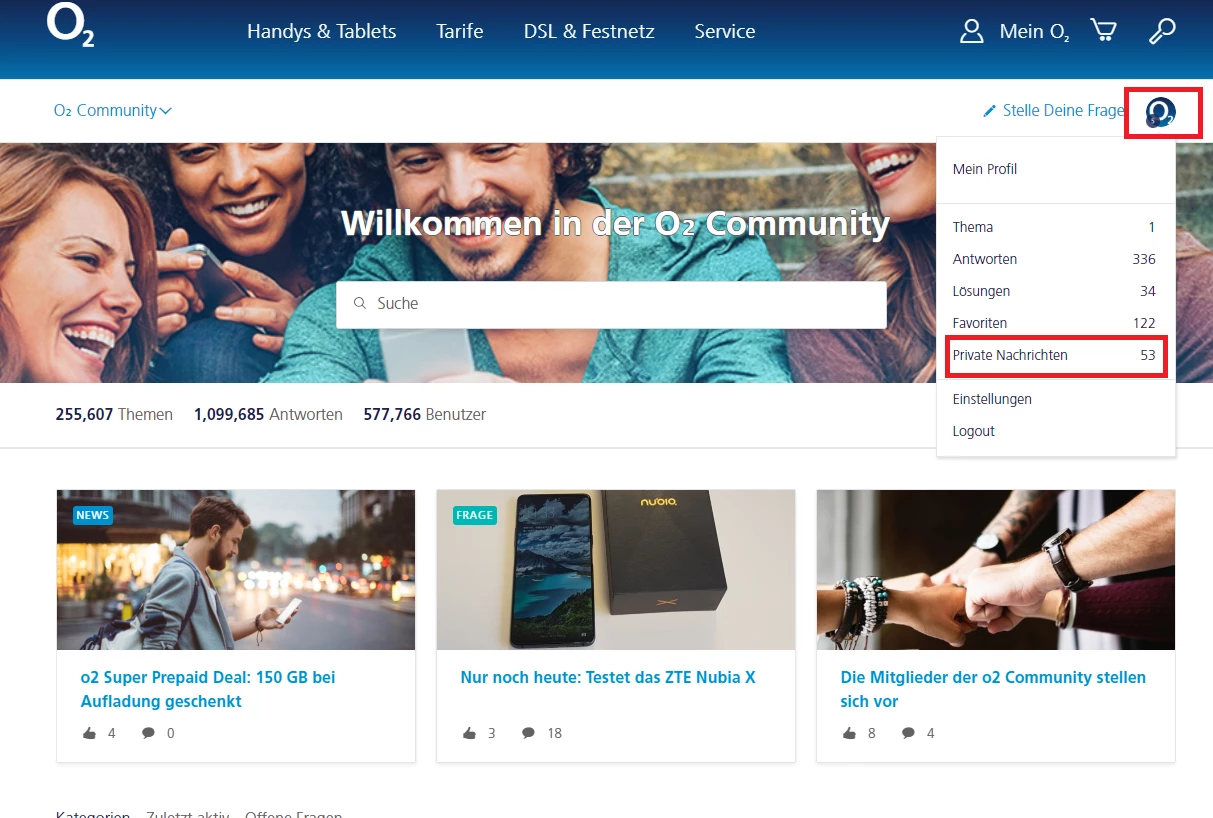This screenshot has width=1213, height=818.
Task: Click the pencil icon beside Stelle Deine Frage
Action: click(x=990, y=110)
